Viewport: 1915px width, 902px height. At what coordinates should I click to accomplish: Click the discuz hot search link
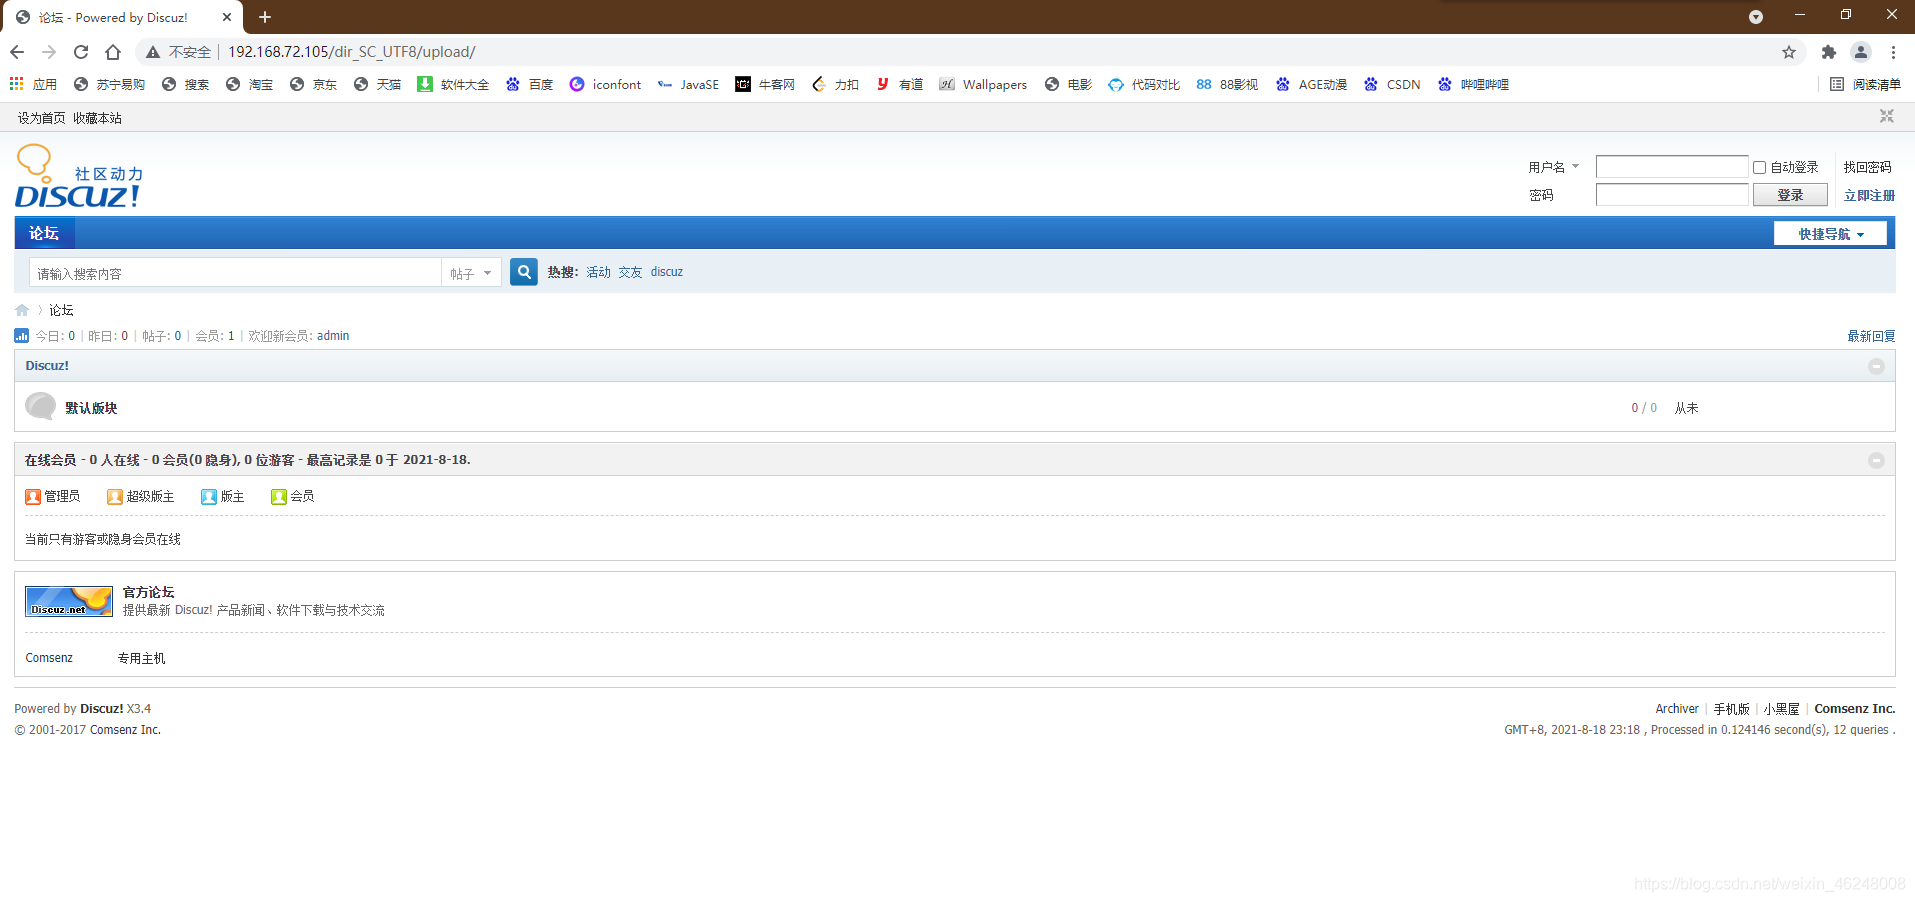coord(667,272)
